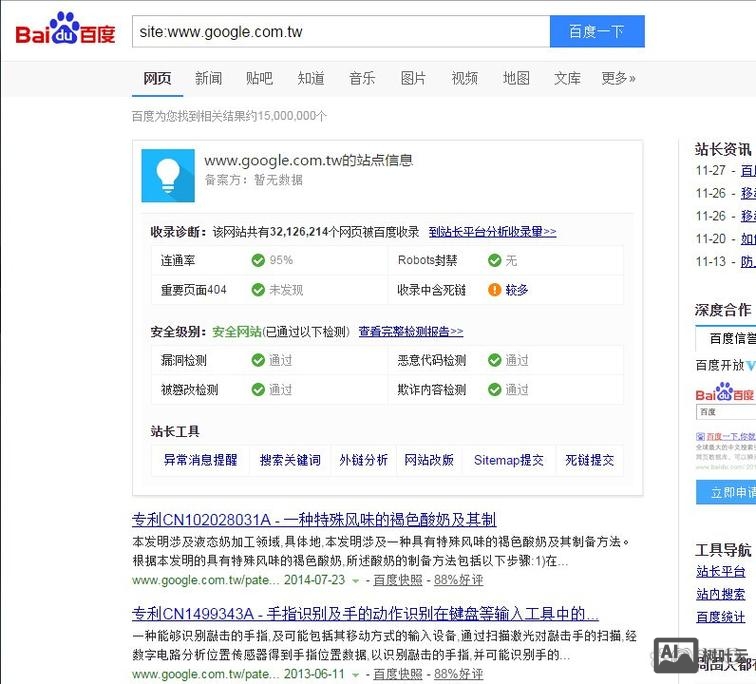756x684 pixels.
Task: Switch to the 视频 tab
Action: point(465,78)
